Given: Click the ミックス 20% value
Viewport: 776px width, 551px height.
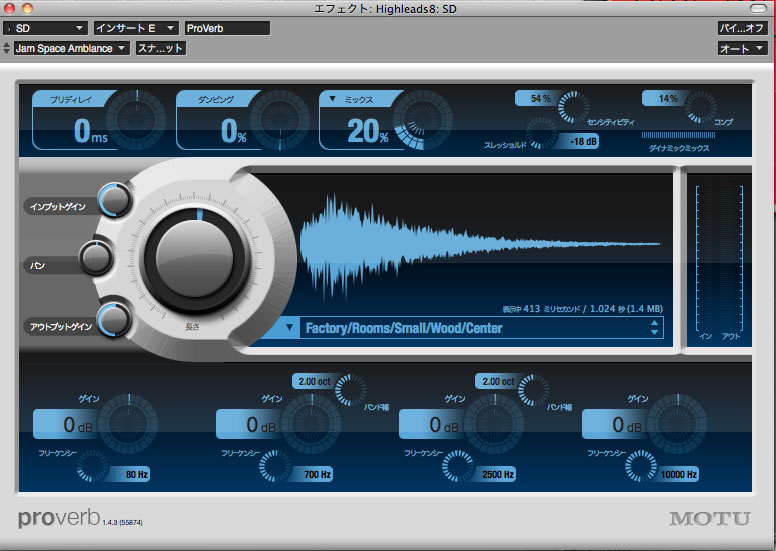Looking at the screenshot, I should 368,131.
